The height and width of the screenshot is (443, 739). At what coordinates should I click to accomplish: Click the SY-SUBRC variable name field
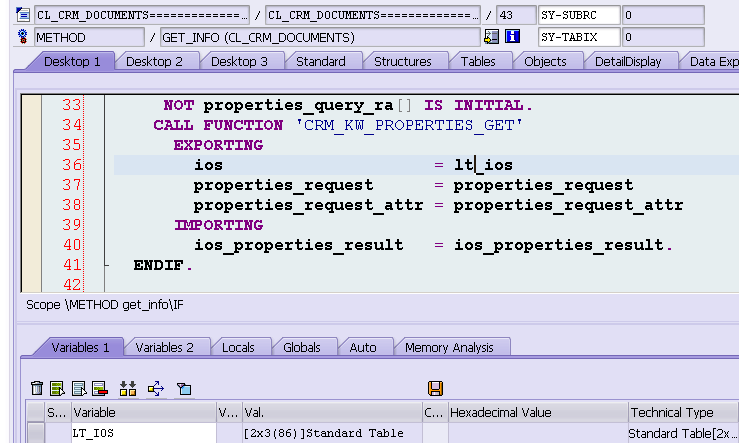(579, 15)
